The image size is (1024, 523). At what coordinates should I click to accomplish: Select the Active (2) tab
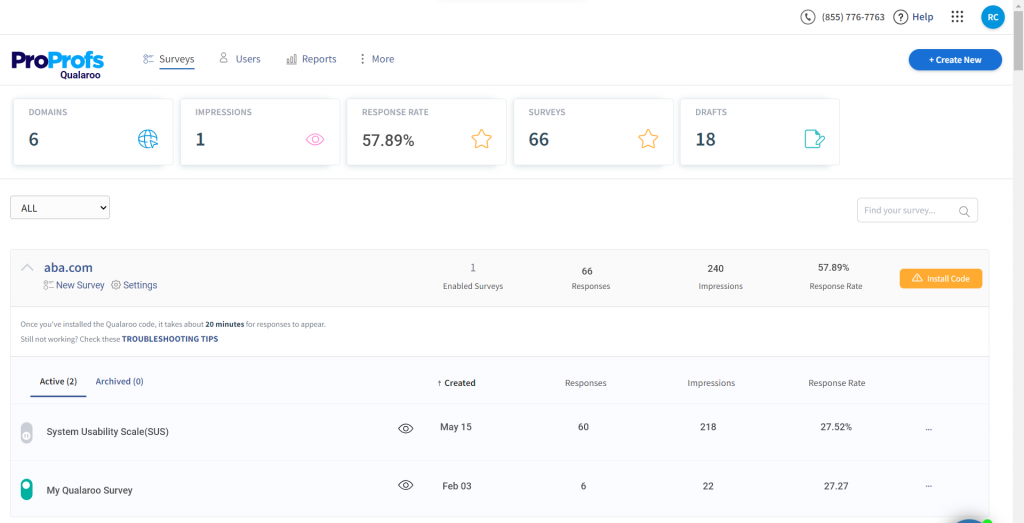[x=58, y=381]
